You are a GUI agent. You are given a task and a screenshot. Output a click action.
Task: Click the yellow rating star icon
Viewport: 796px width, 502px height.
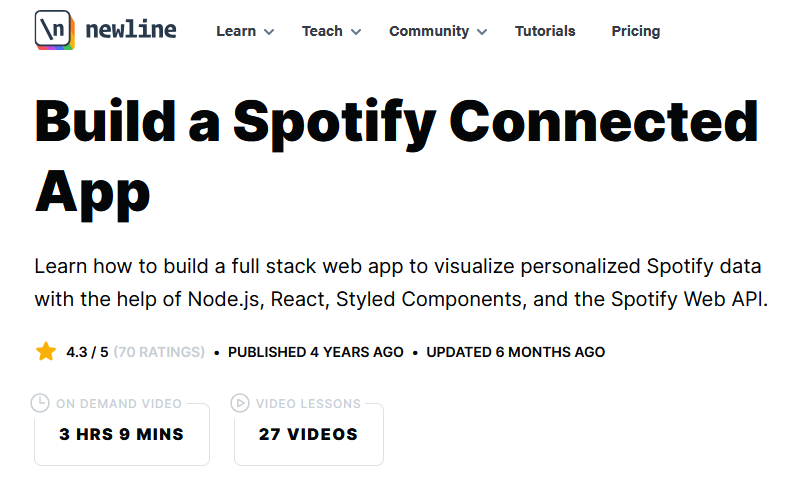coord(46,352)
